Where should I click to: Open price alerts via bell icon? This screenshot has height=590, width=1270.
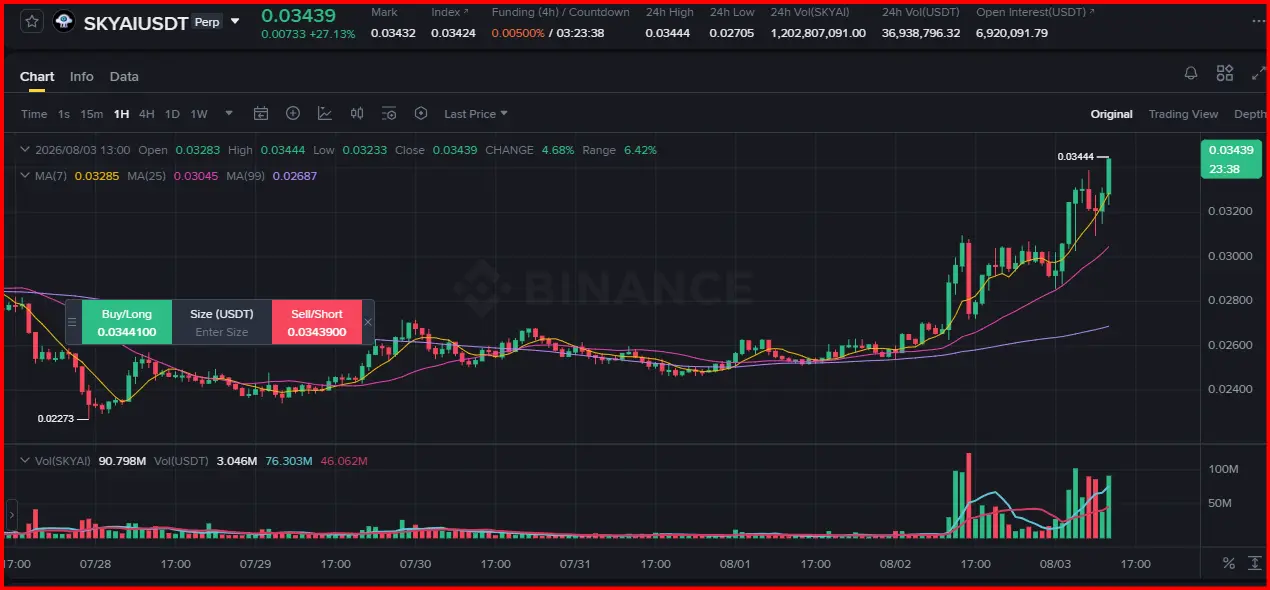(x=1191, y=73)
